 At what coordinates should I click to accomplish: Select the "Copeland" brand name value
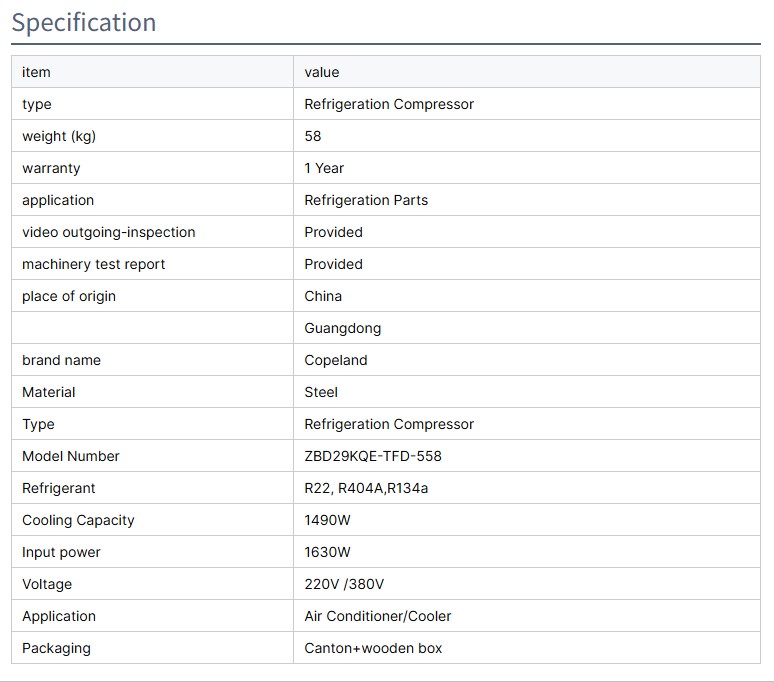[336, 360]
